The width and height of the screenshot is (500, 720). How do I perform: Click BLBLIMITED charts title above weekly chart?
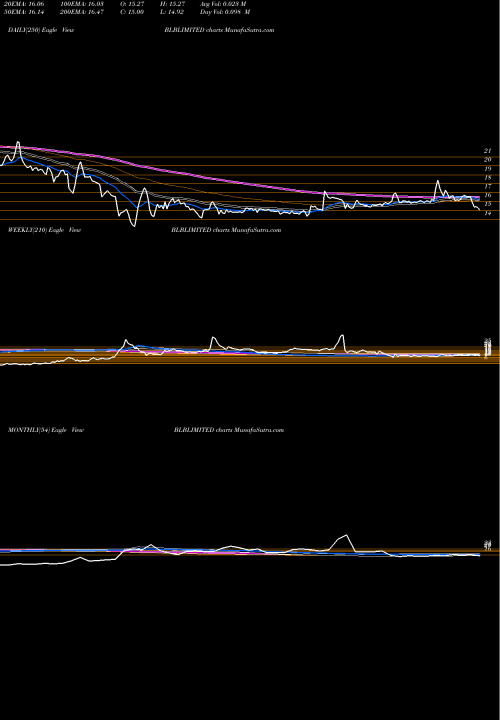pyautogui.click(x=225, y=230)
